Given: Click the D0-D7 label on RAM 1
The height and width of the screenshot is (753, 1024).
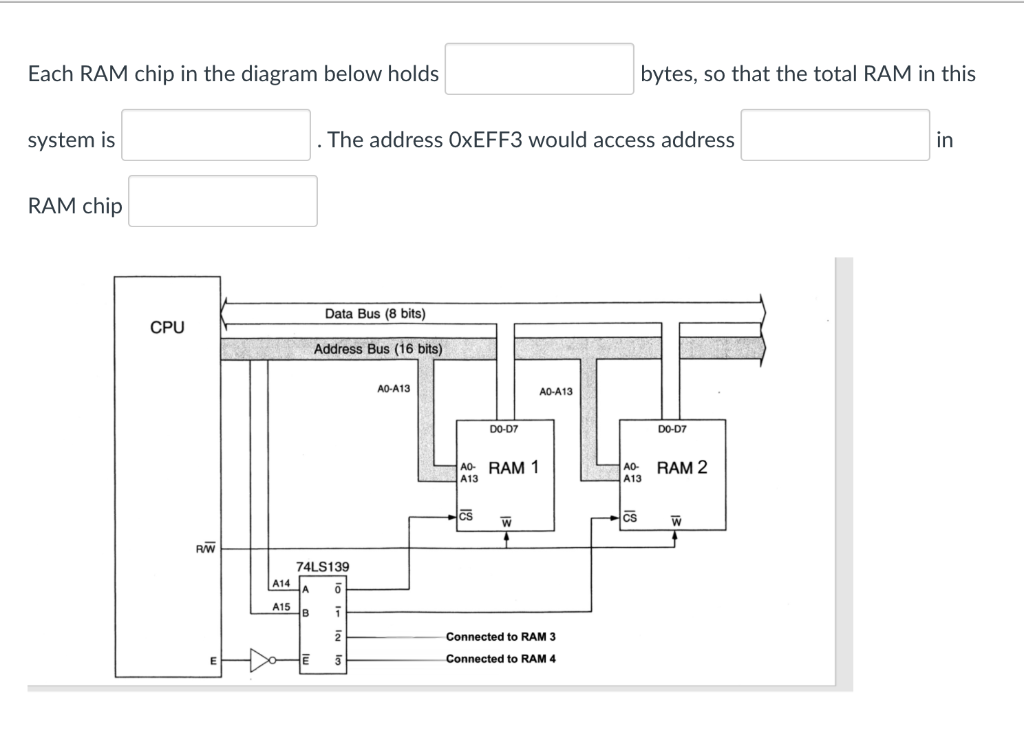Looking at the screenshot, I should tap(505, 430).
